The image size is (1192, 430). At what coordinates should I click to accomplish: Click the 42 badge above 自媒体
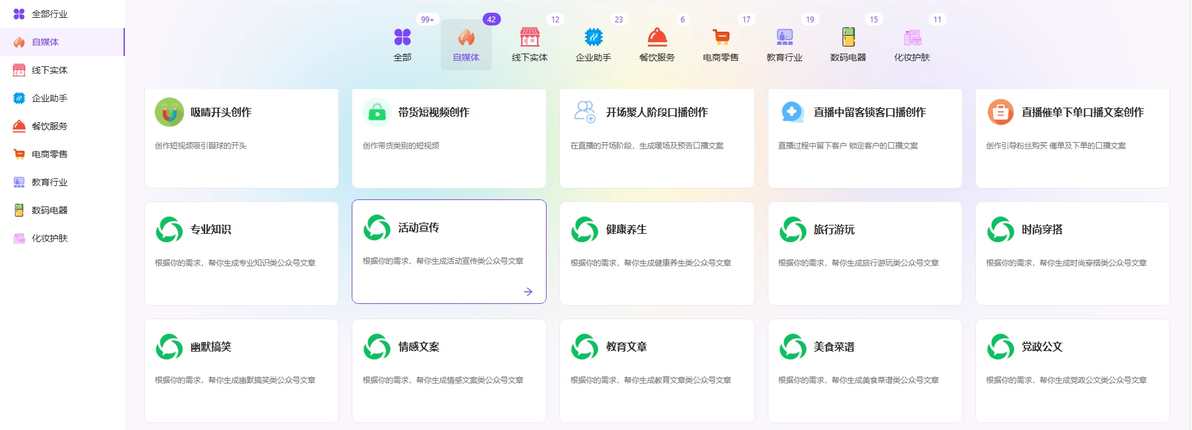tap(492, 20)
